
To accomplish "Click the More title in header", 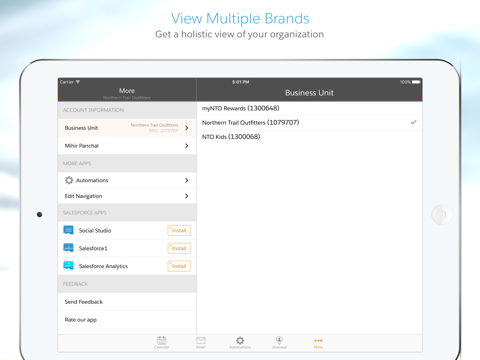I will tap(127, 91).
